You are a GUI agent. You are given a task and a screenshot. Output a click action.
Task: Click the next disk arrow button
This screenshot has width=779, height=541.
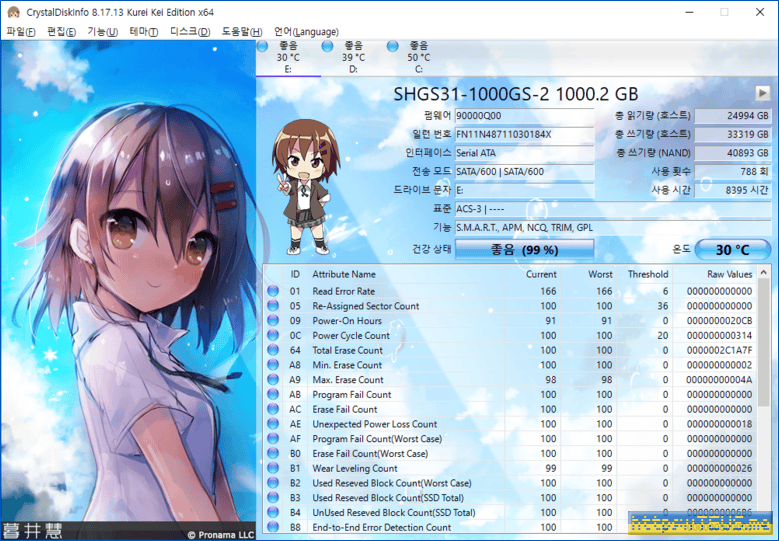[762, 93]
